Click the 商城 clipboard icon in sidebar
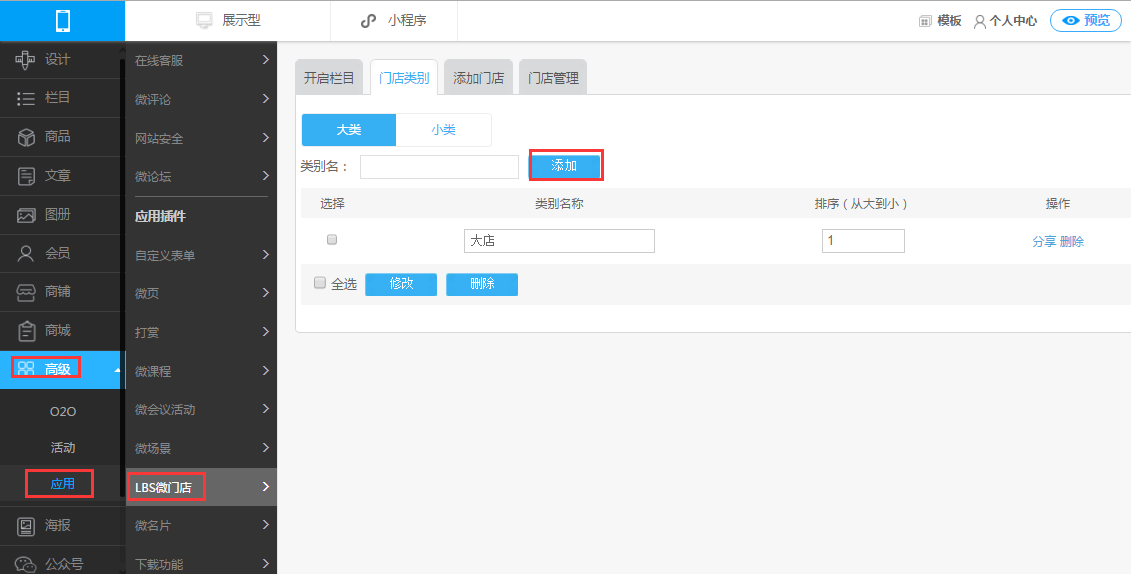Image resolution: width=1131 pixels, height=574 pixels. [x=26, y=331]
